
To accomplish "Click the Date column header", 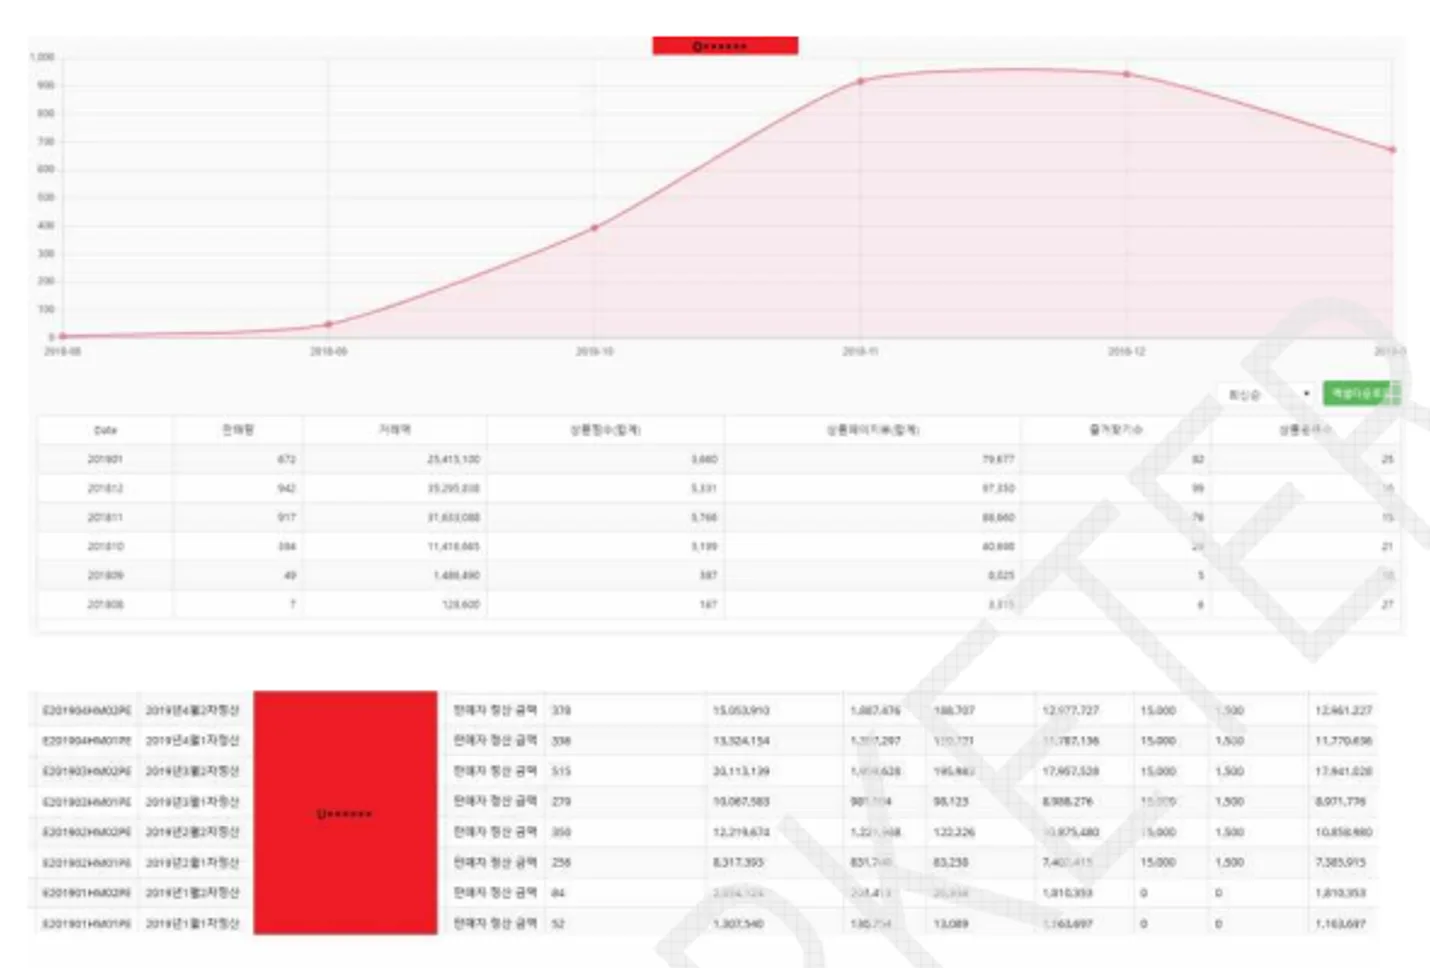I will tap(105, 430).
